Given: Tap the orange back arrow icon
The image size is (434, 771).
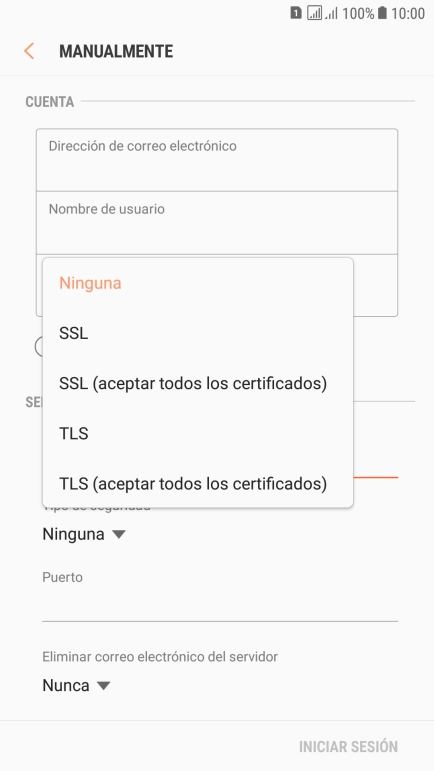Looking at the screenshot, I should click(x=29, y=51).
